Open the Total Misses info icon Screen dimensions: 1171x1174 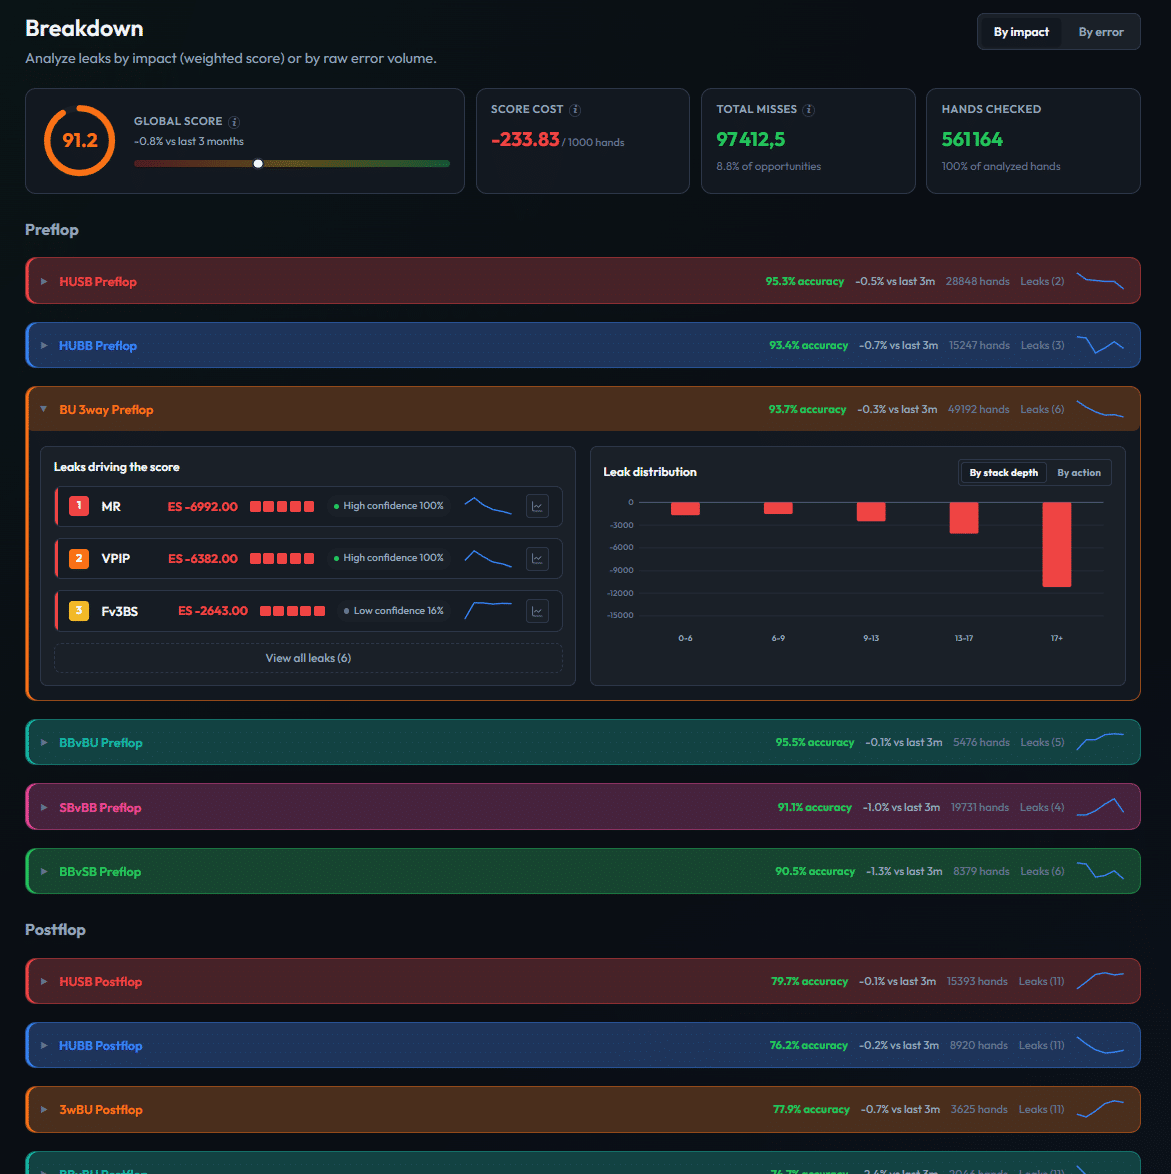[x=809, y=110]
